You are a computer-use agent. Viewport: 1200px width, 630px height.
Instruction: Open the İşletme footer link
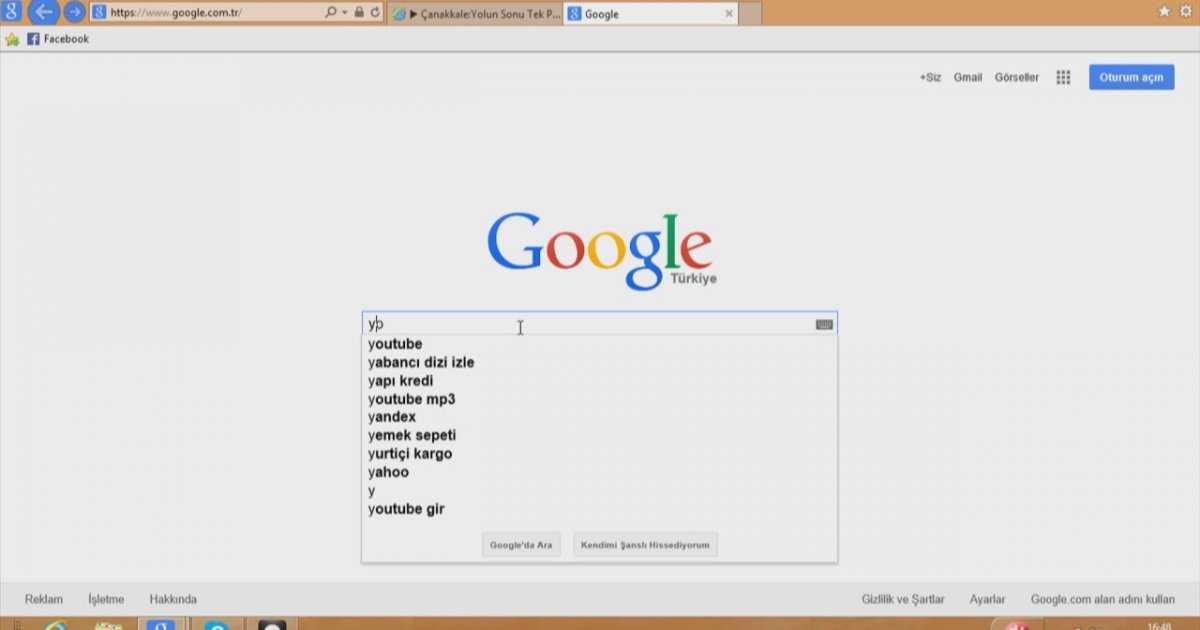pos(106,599)
